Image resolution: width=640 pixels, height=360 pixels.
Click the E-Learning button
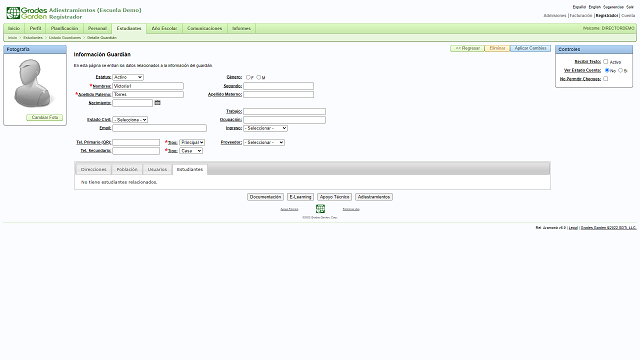point(300,197)
